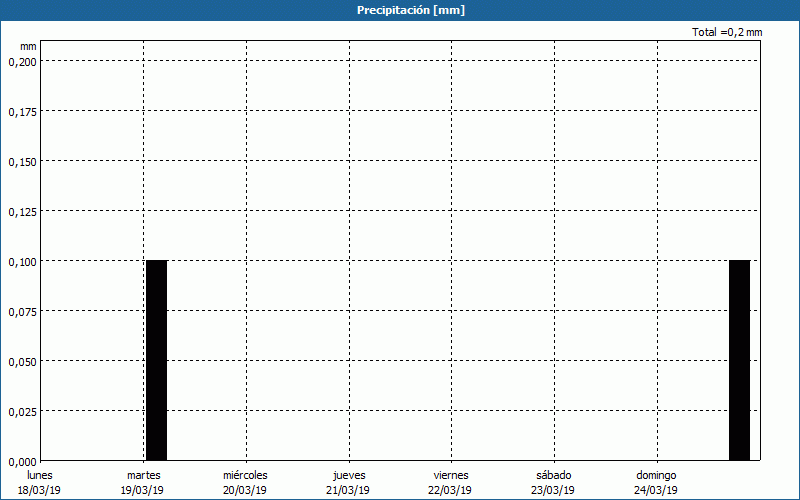Viewport: 800px width, 500px height.
Task: Click the 0,075 y-axis value
Action: point(23,312)
